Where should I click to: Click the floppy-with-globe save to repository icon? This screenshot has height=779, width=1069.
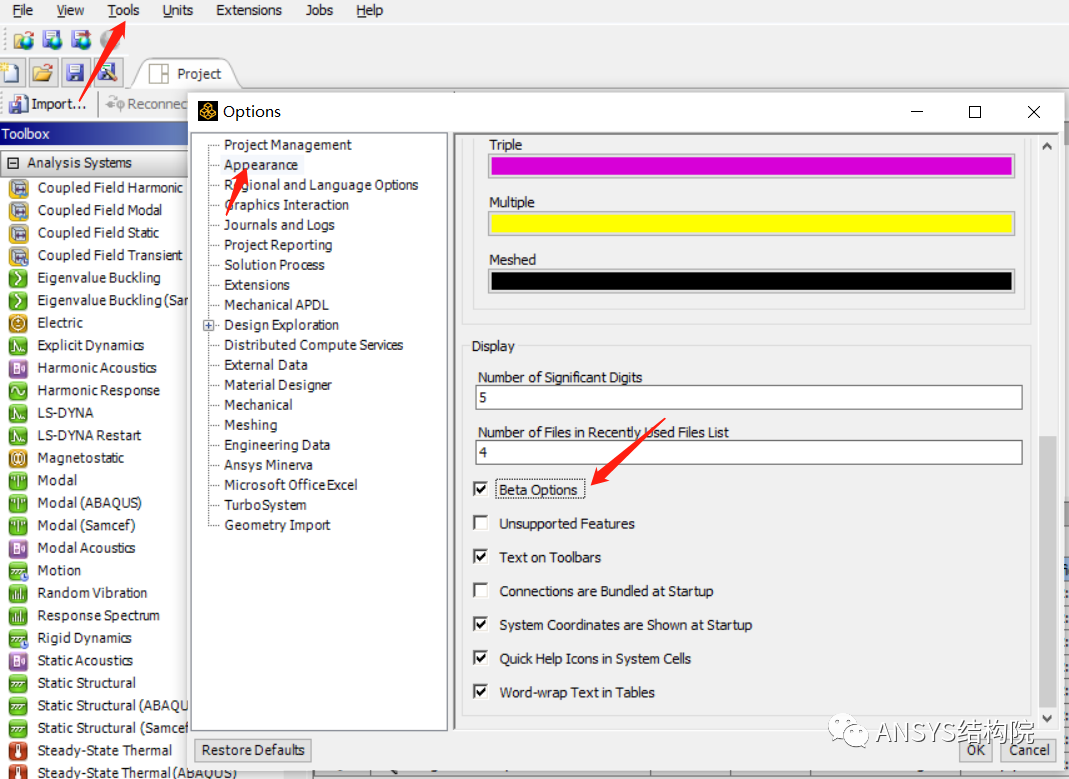click(52, 40)
